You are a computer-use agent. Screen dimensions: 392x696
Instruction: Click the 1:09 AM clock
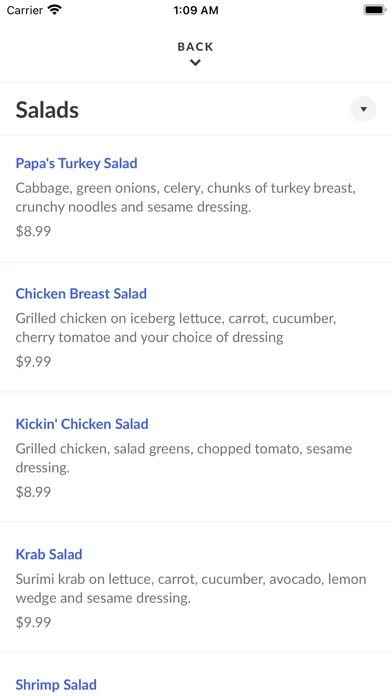[x=196, y=10]
